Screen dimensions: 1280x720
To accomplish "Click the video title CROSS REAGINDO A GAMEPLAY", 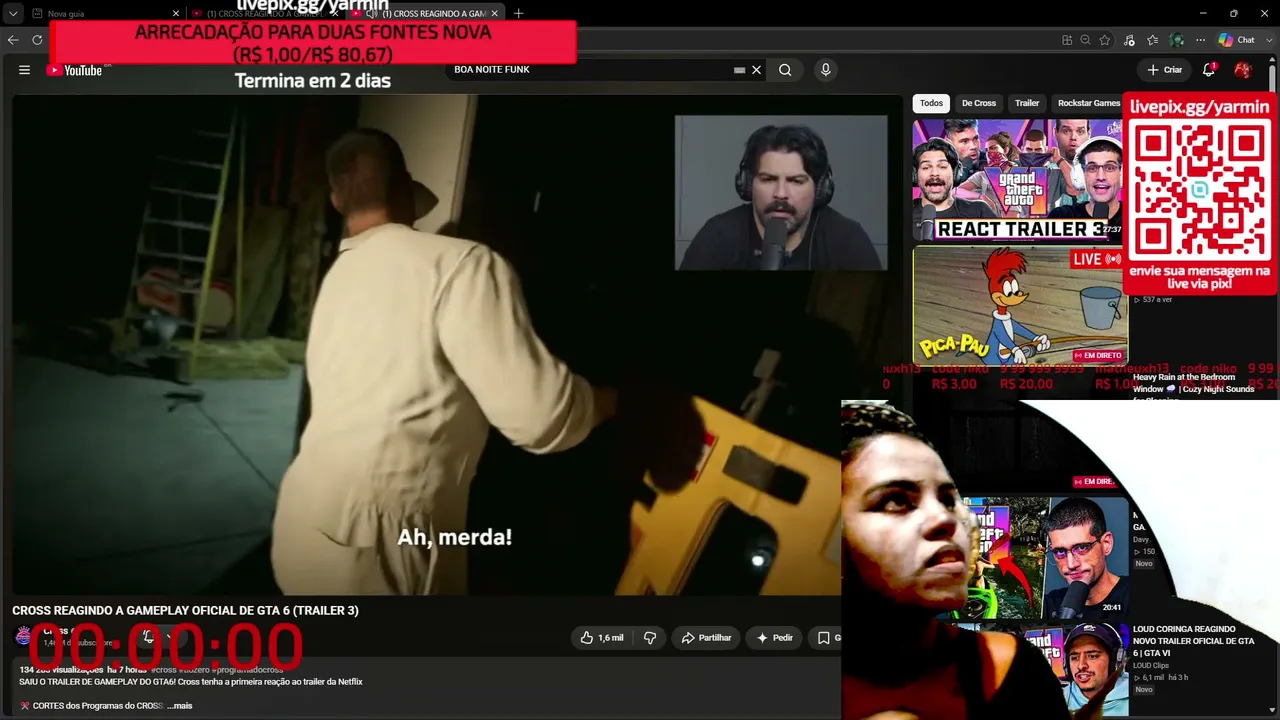I will pos(185,611).
